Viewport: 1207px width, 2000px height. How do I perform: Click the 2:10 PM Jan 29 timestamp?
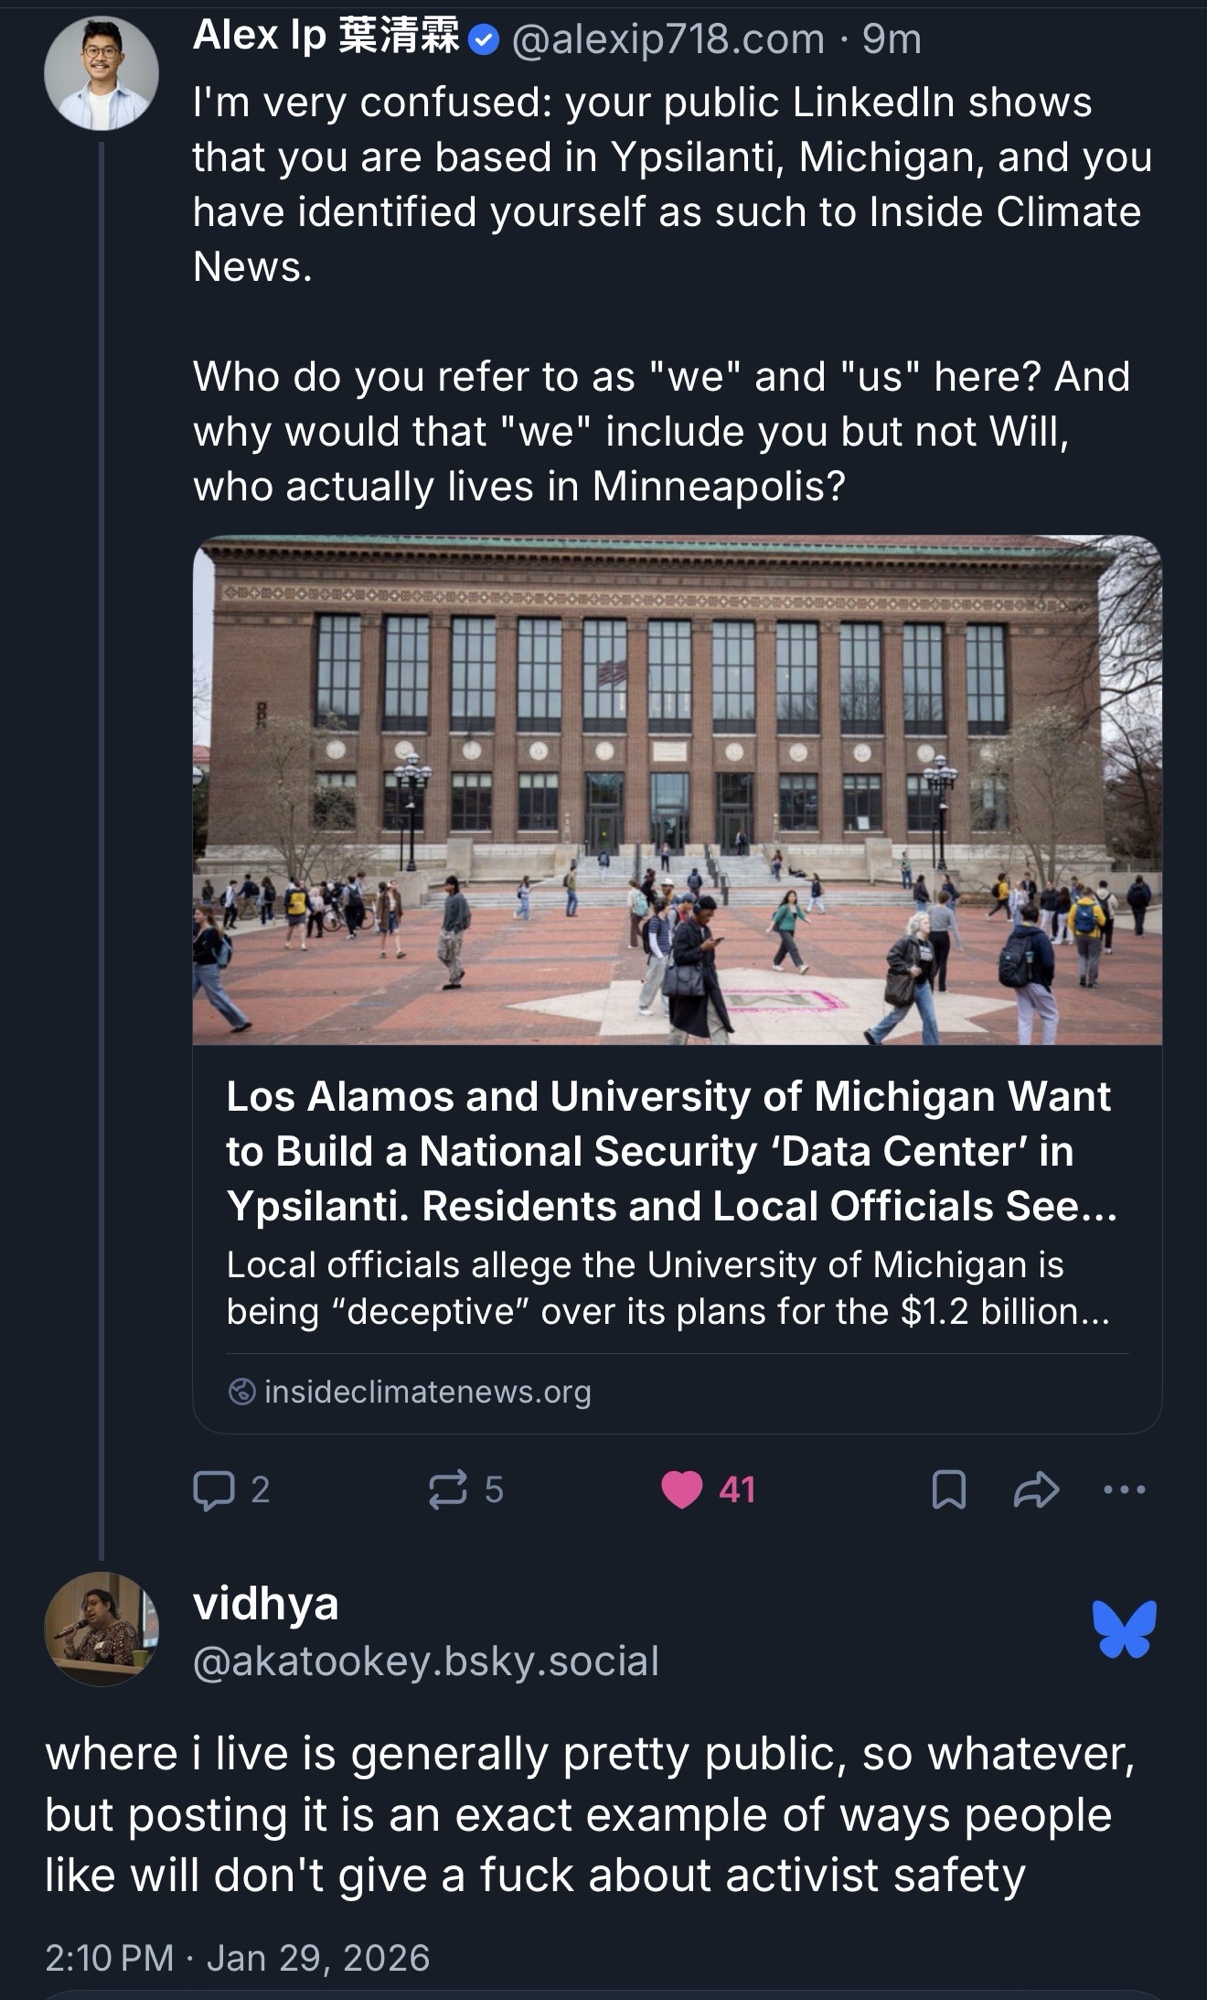237,1957
